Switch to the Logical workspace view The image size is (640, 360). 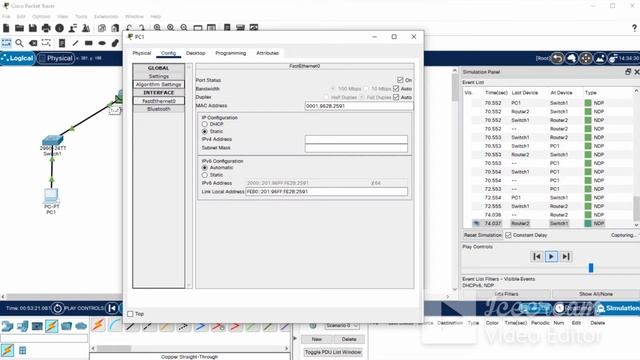18,58
